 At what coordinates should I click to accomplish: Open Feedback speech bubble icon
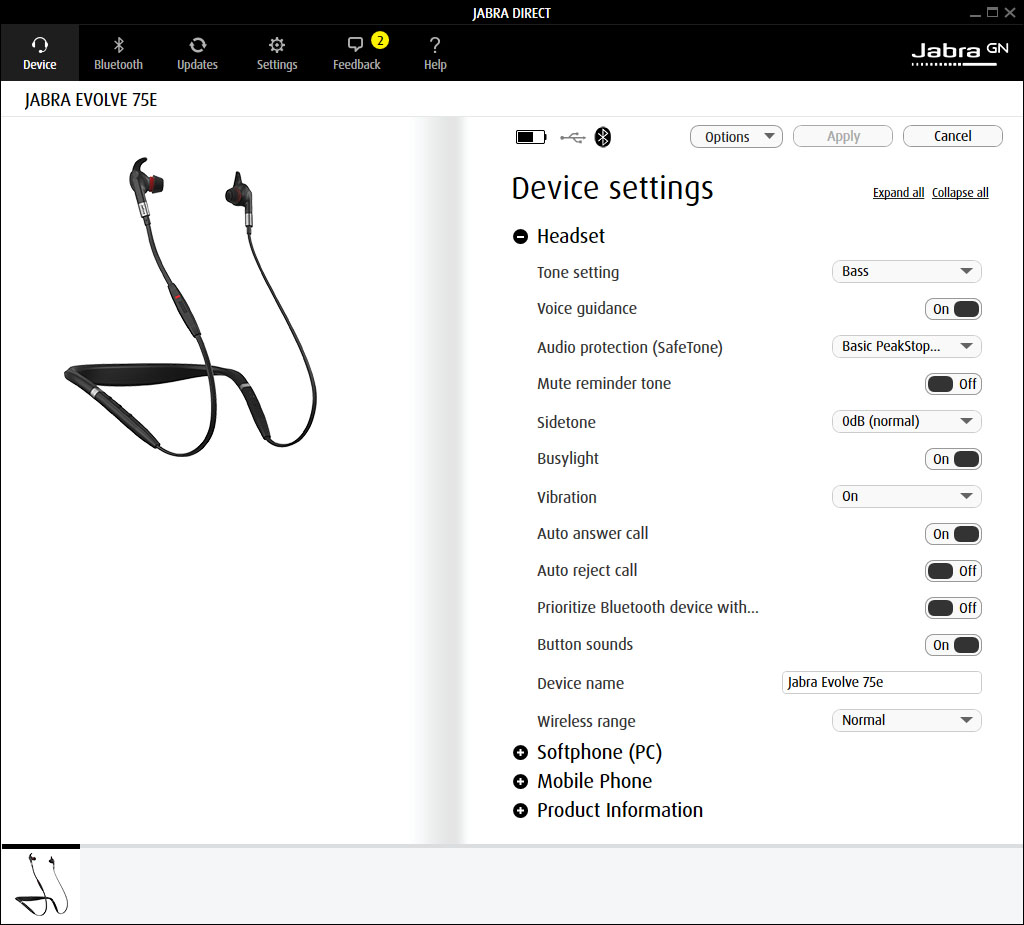tap(355, 46)
